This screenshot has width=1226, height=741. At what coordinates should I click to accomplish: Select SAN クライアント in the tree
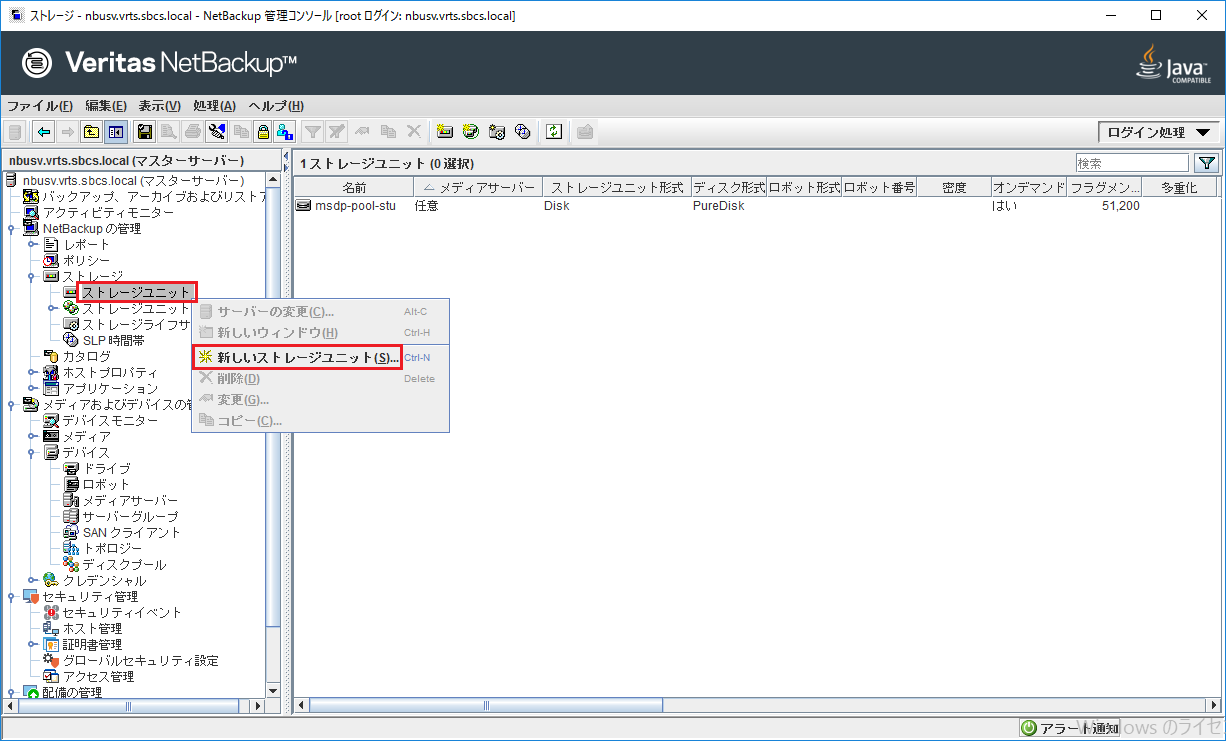[131, 532]
